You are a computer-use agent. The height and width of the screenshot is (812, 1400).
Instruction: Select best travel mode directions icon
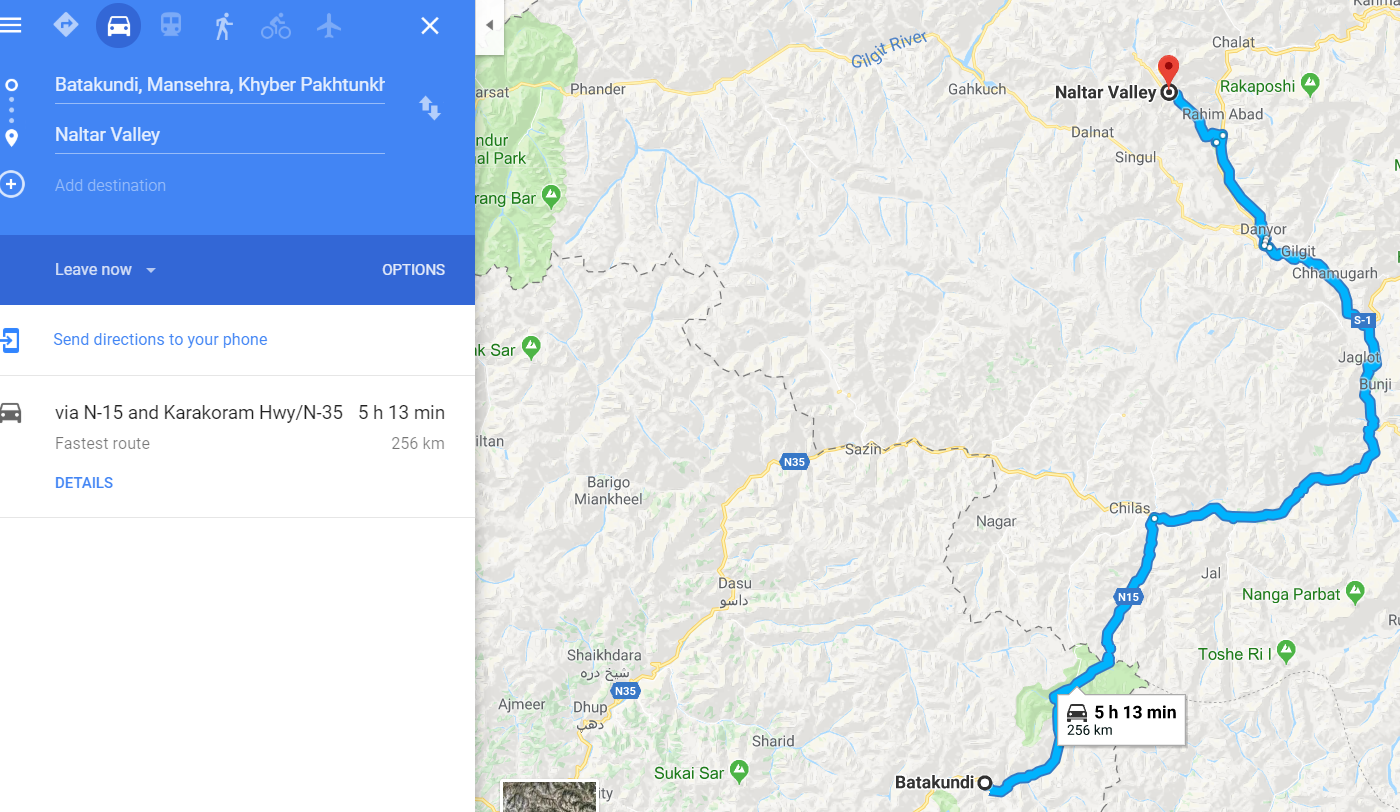tap(66, 25)
